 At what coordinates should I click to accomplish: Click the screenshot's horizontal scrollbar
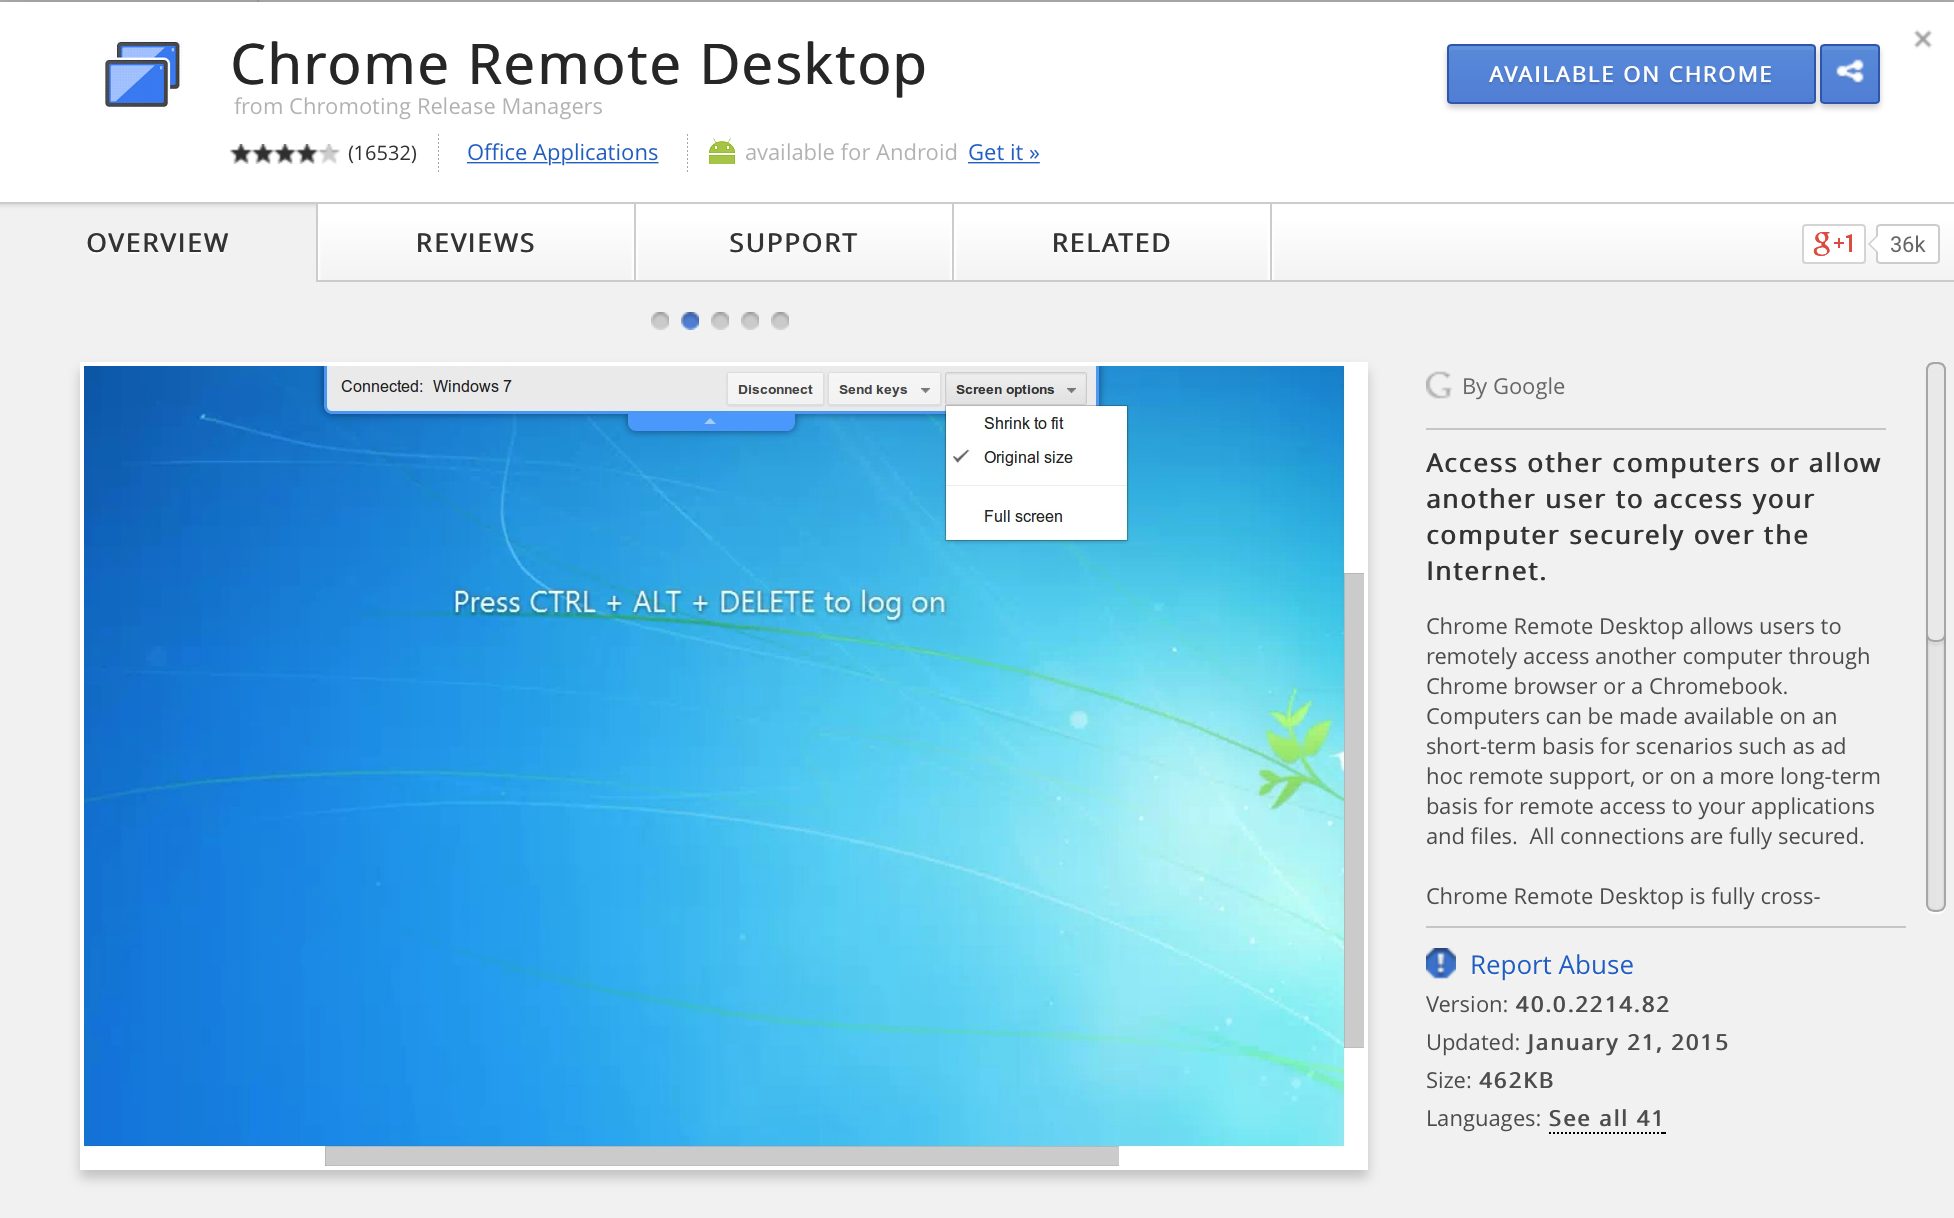(721, 1156)
